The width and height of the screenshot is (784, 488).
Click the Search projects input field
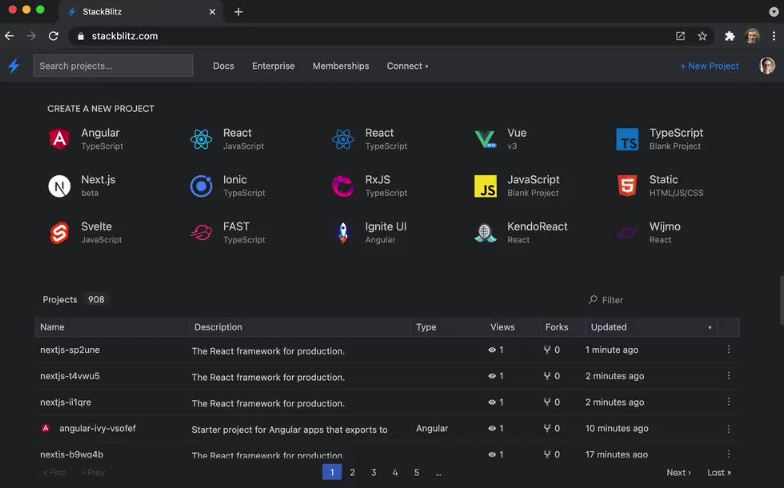(113, 66)
